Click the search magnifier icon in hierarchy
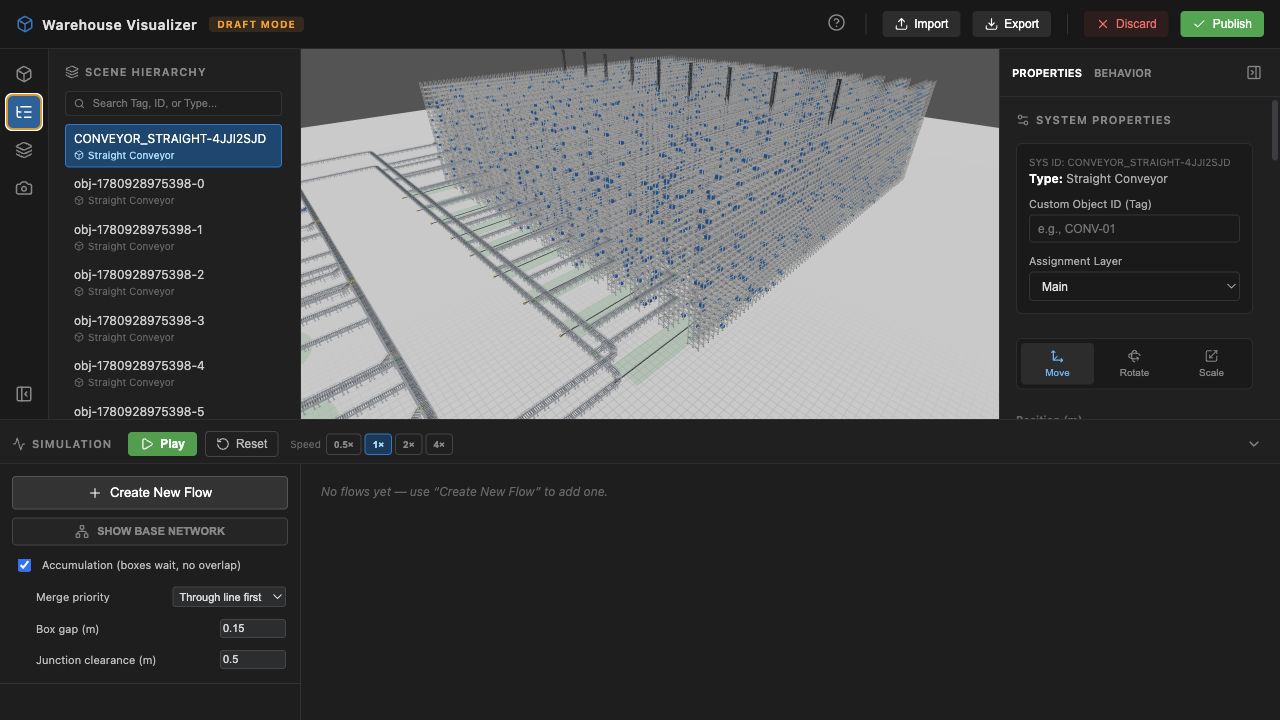This screenshot has width=1280, height=720. point(81,103)
